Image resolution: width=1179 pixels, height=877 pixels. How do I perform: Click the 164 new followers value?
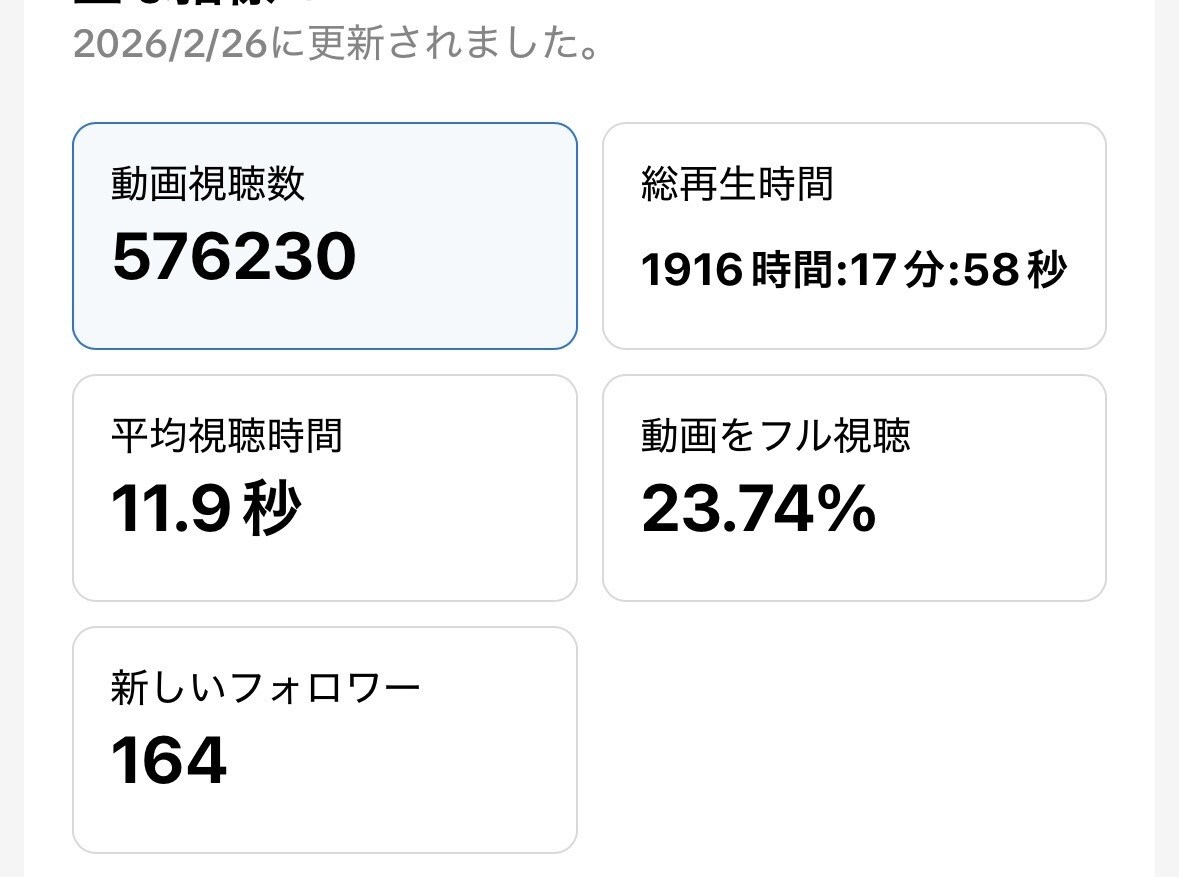168,760
